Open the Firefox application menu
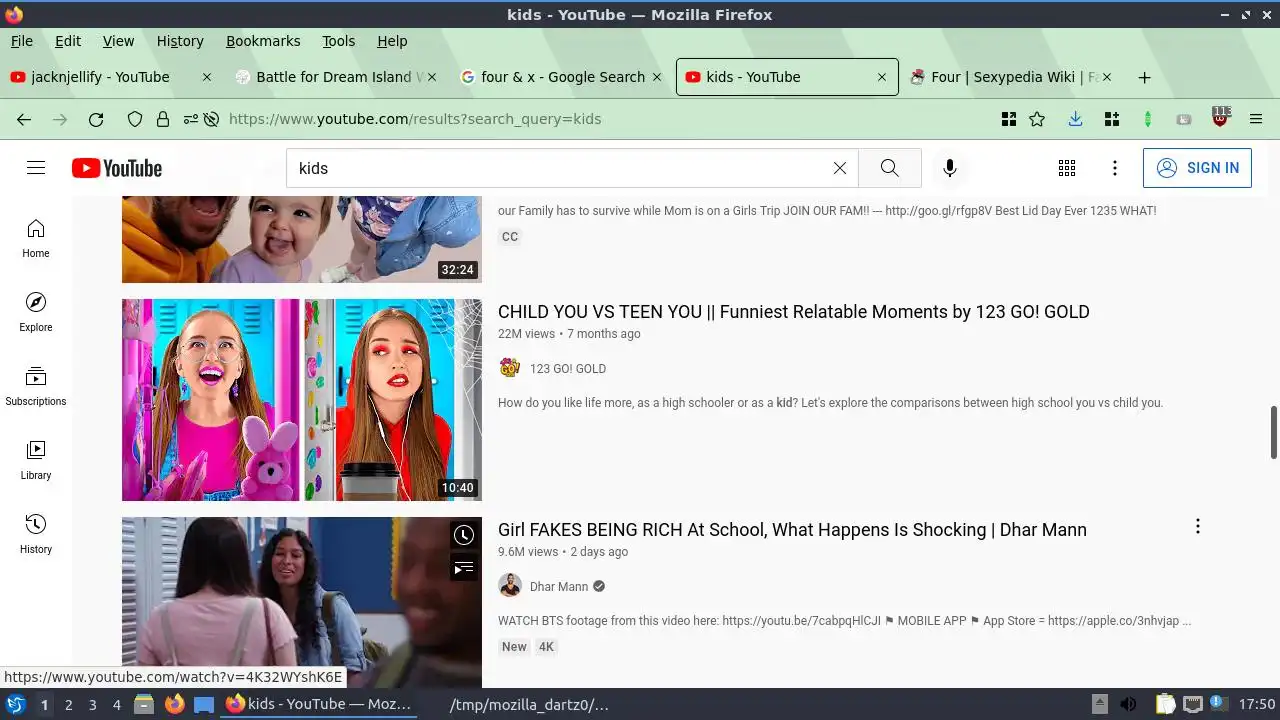Image resolution: width=1280 pixels, height=720 pixels. (x=1256, y=119)
